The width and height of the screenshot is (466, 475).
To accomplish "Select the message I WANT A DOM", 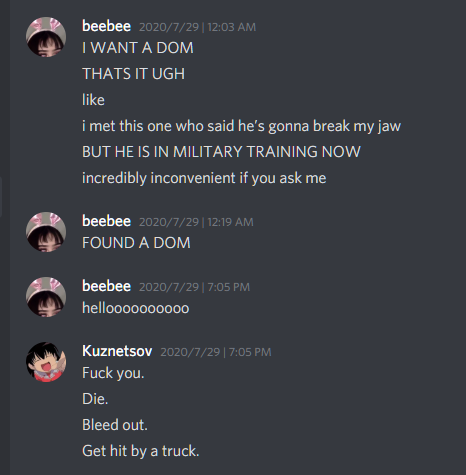I will 138,48.
